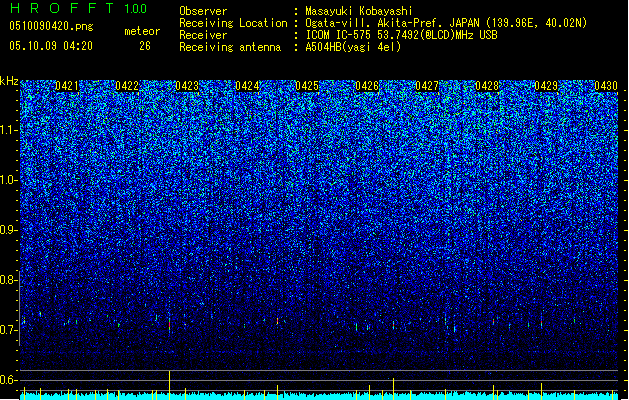Click the meteor count value 26
Viewport: 629px width, 400px height.
pos(145,46)
